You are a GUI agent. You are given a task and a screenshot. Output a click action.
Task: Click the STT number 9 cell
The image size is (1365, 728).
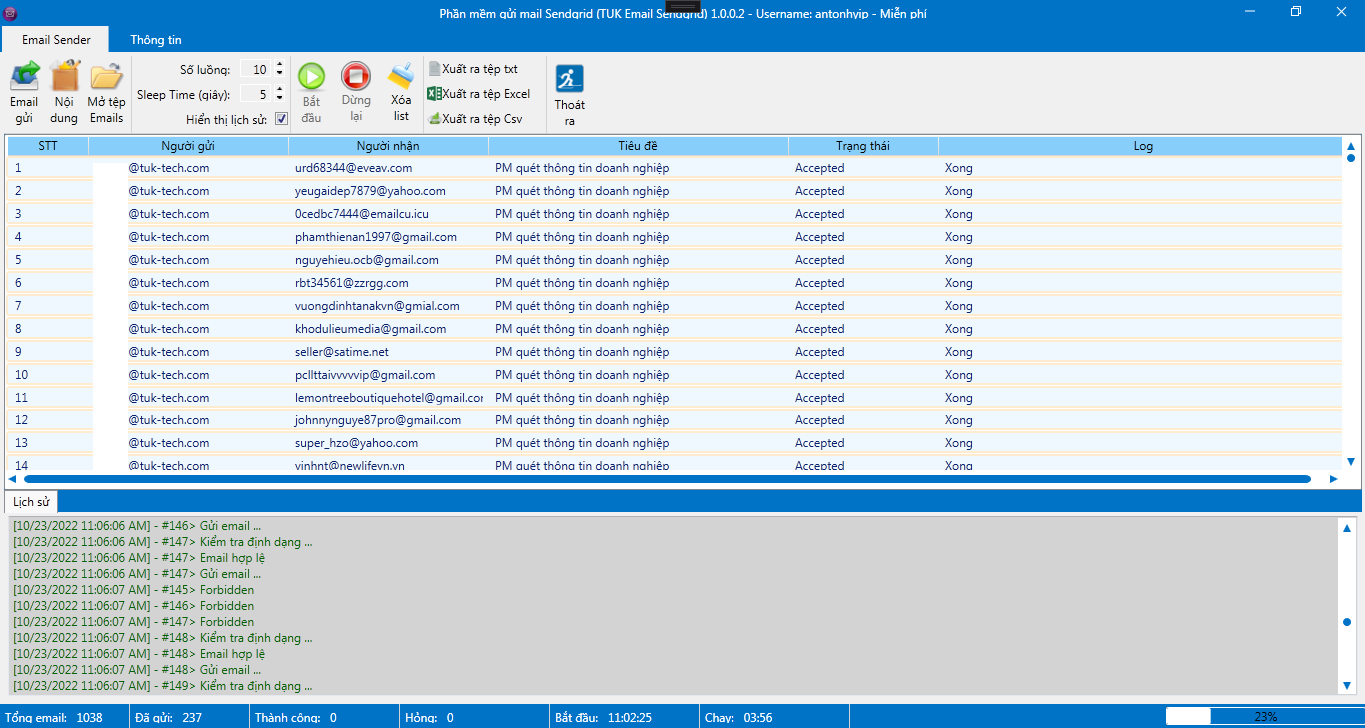[48, 352]
